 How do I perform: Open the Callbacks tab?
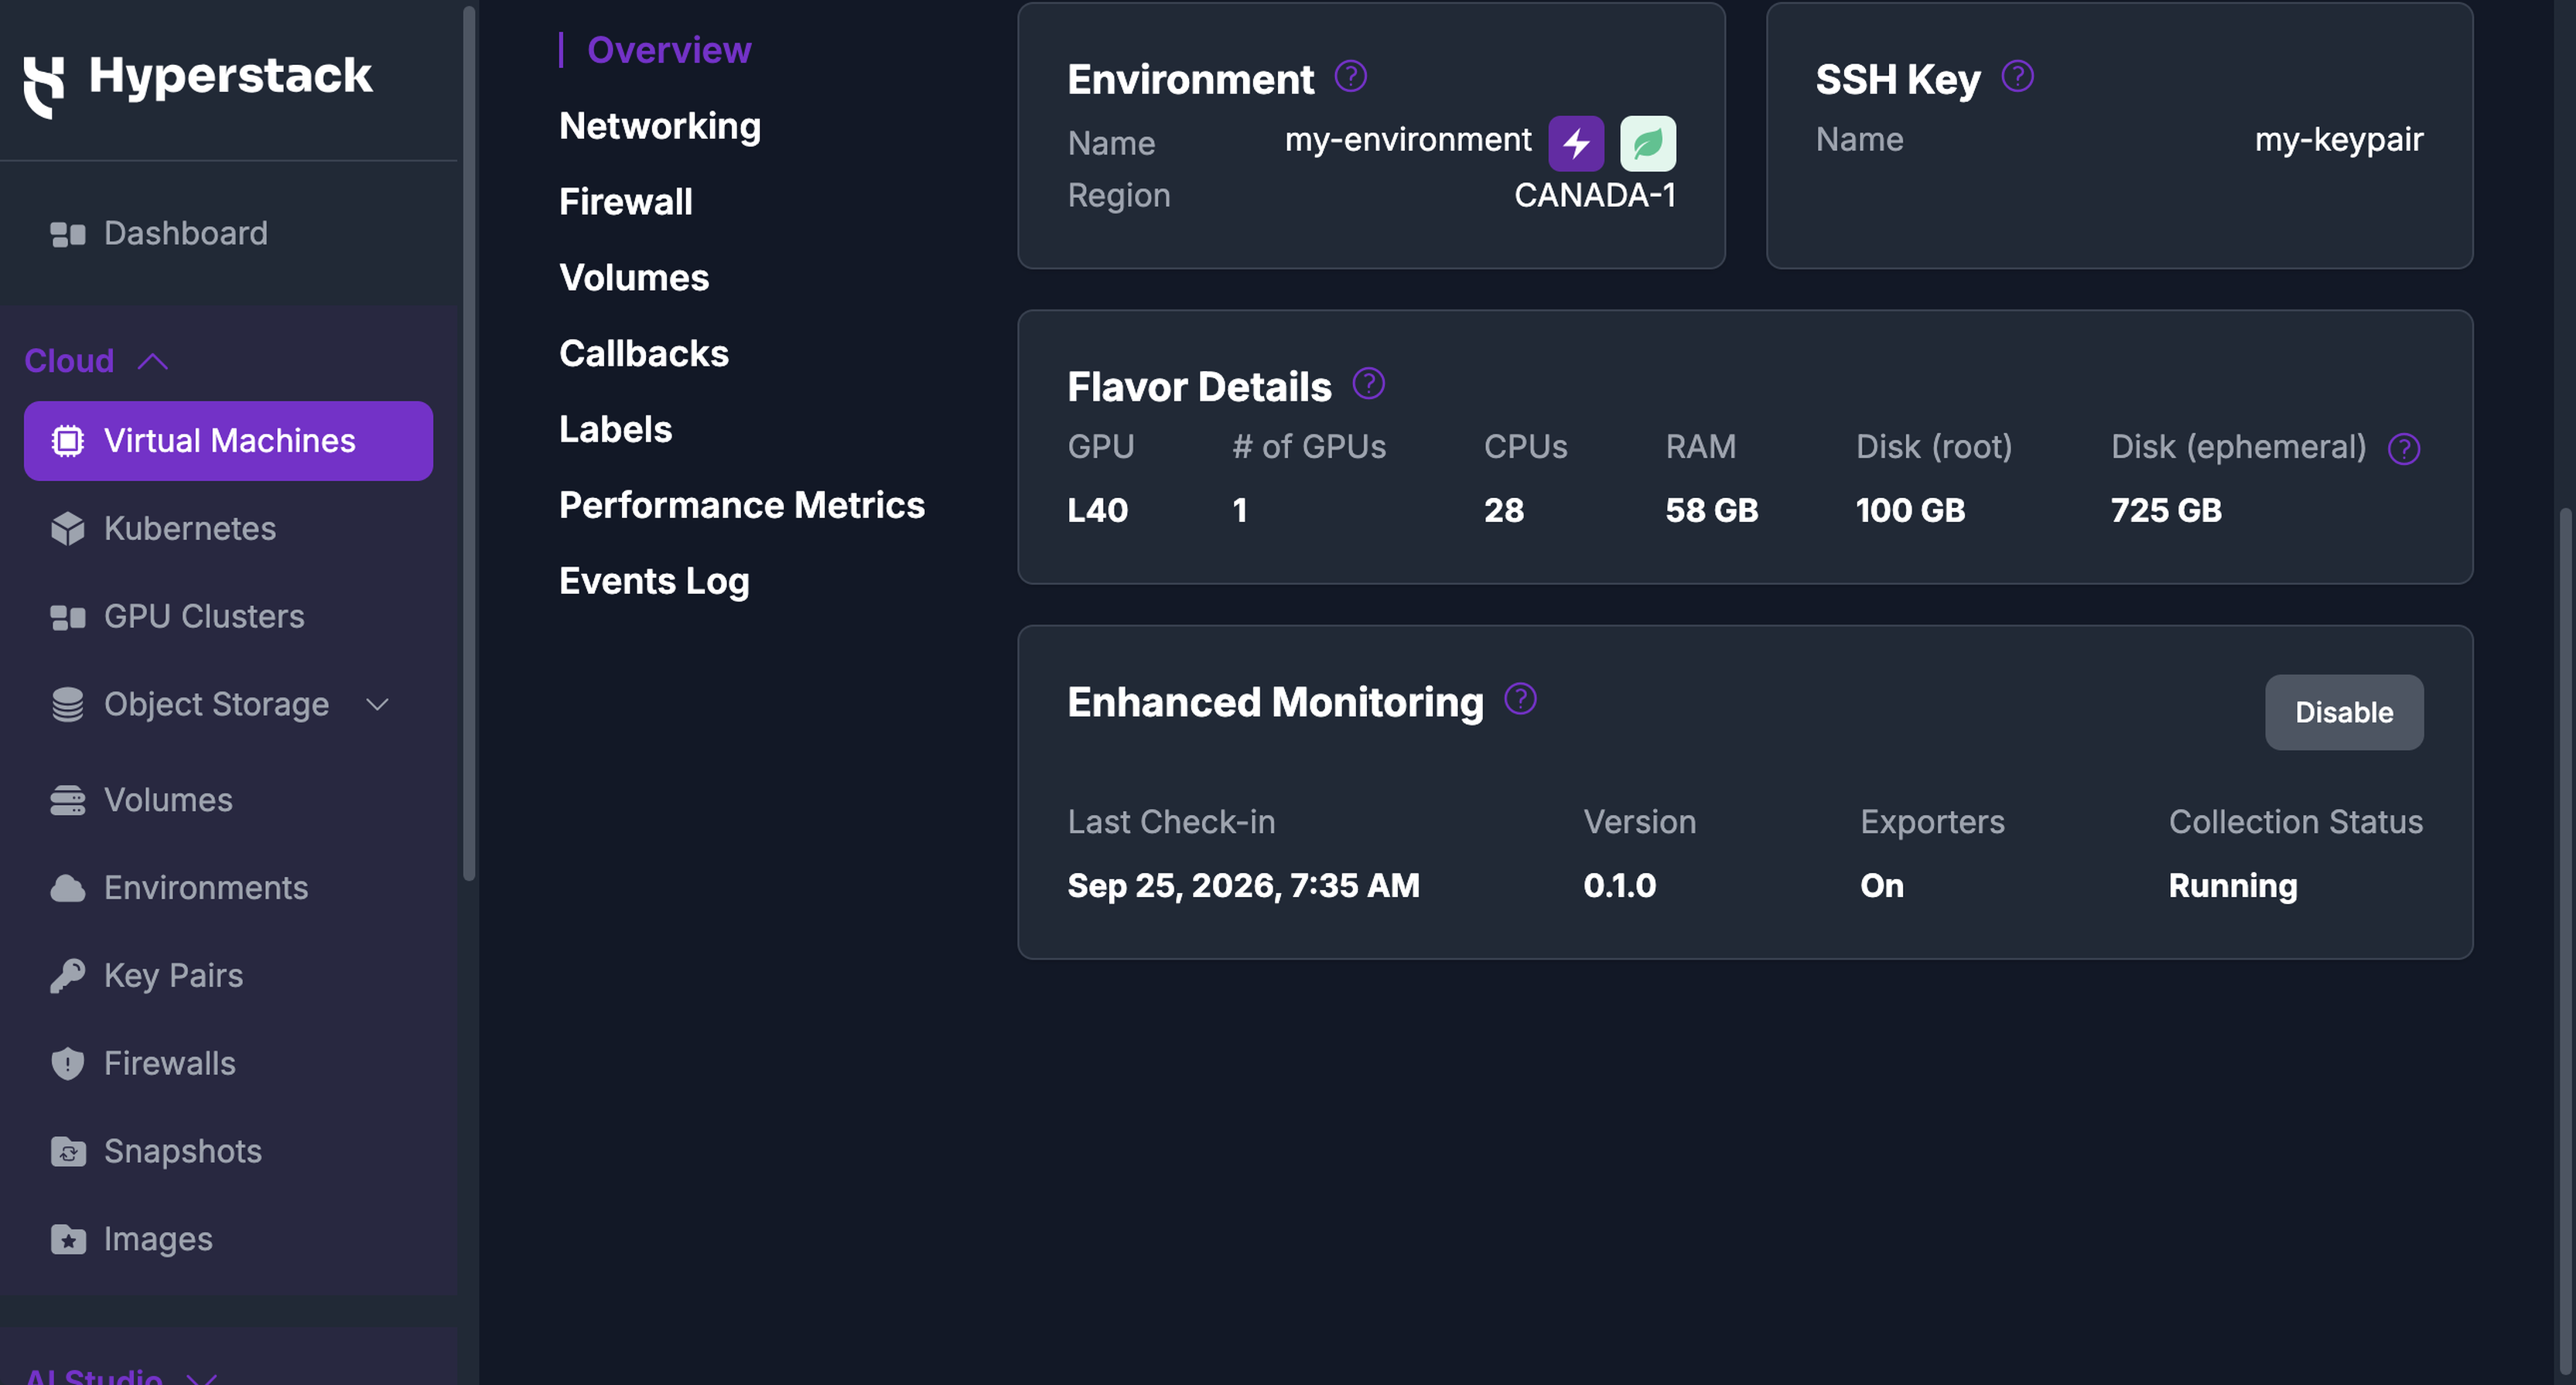[644, 354]
